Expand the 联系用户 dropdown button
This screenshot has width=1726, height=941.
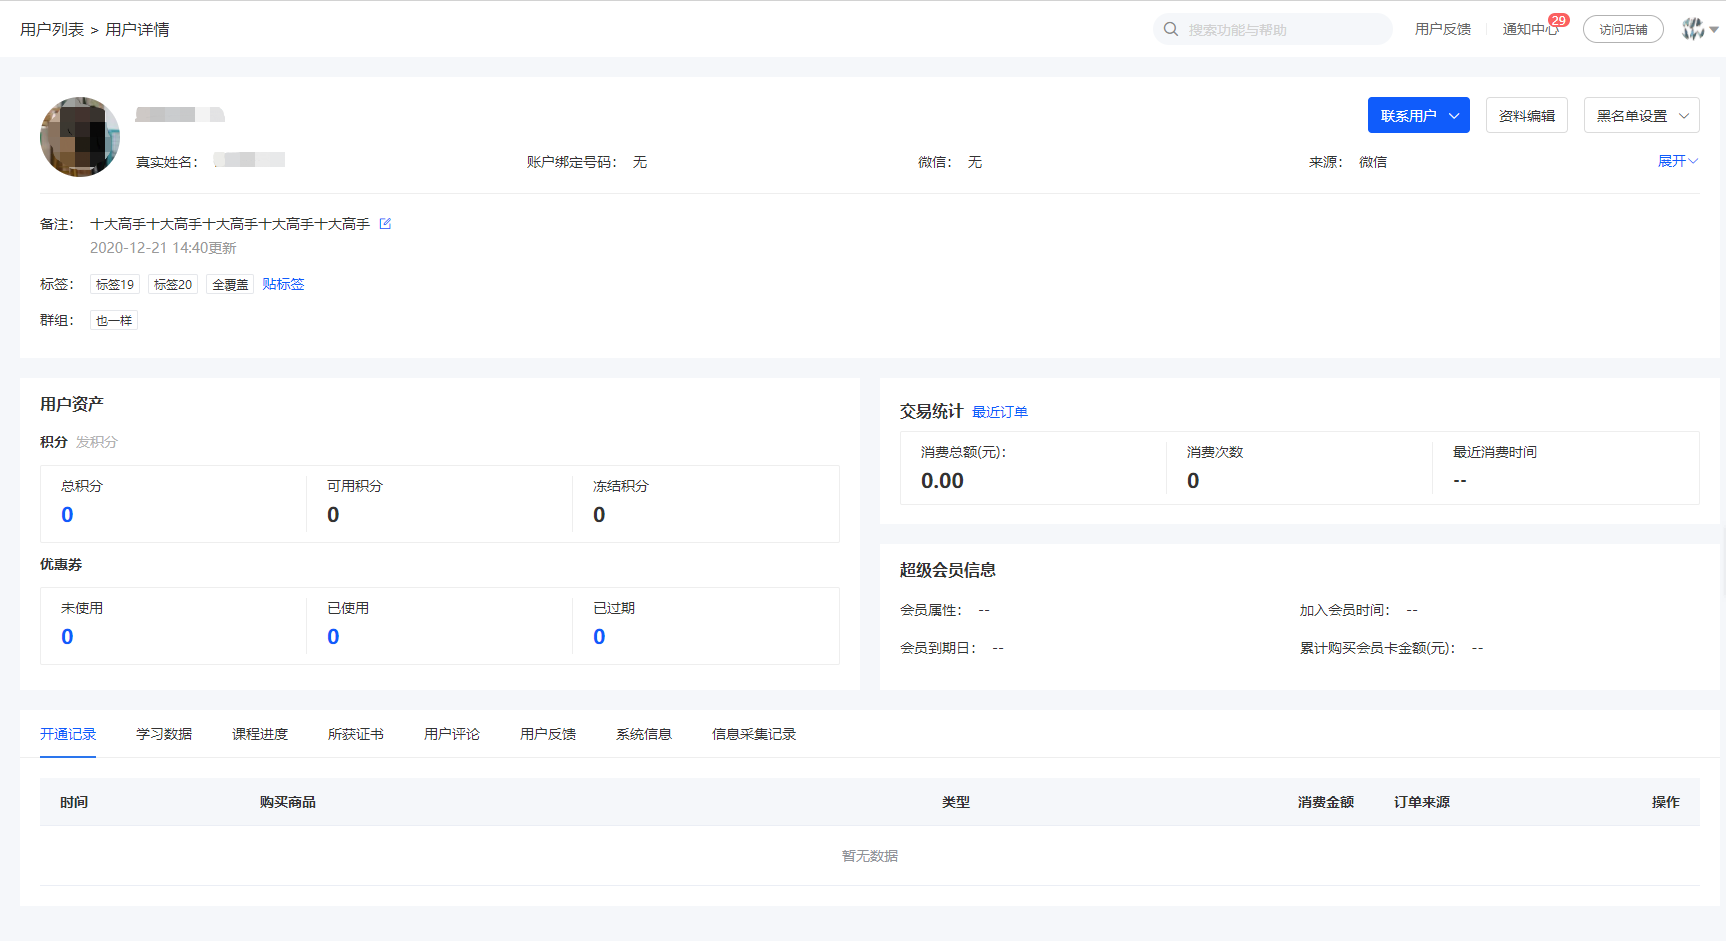coord(1418,115)
